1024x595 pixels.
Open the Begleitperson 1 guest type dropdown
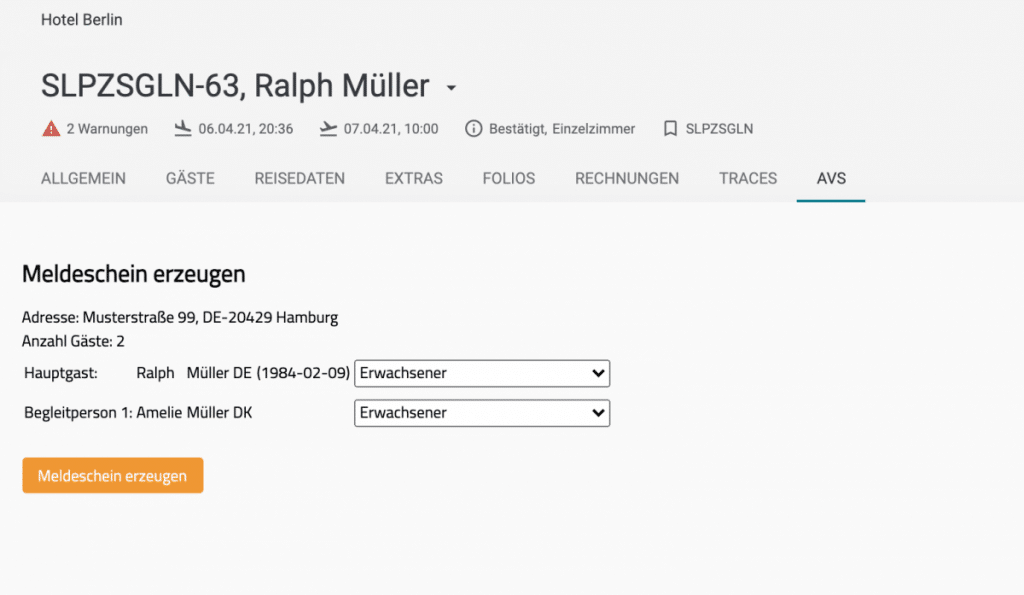(x=482, y=413)
